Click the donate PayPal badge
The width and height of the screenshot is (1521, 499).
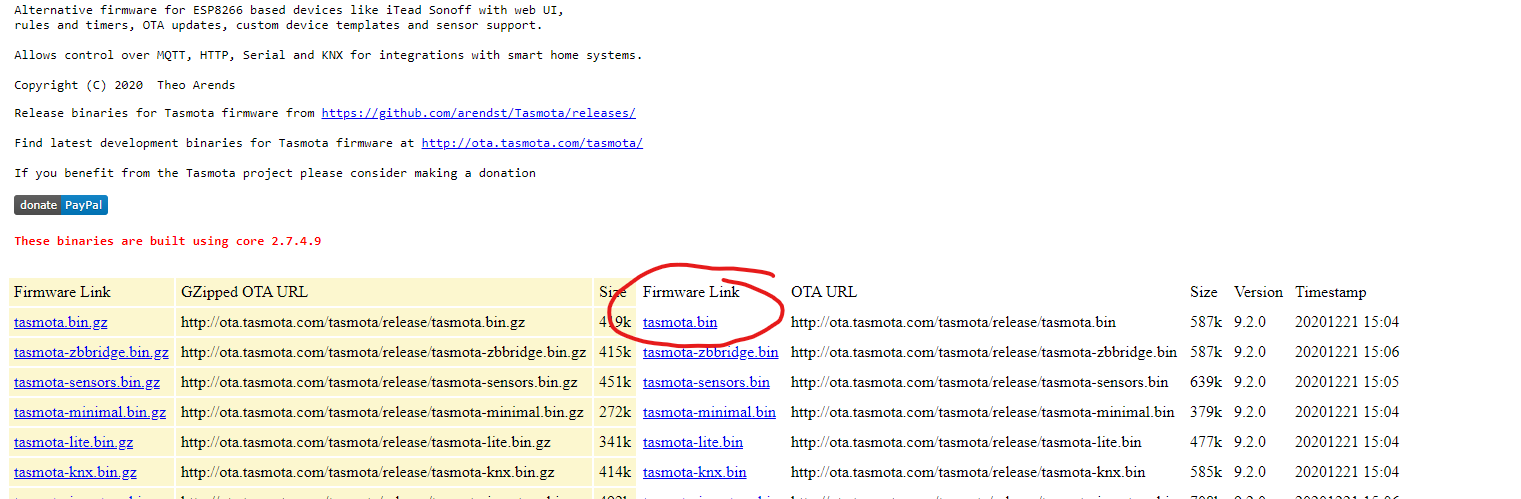point(60,205)
